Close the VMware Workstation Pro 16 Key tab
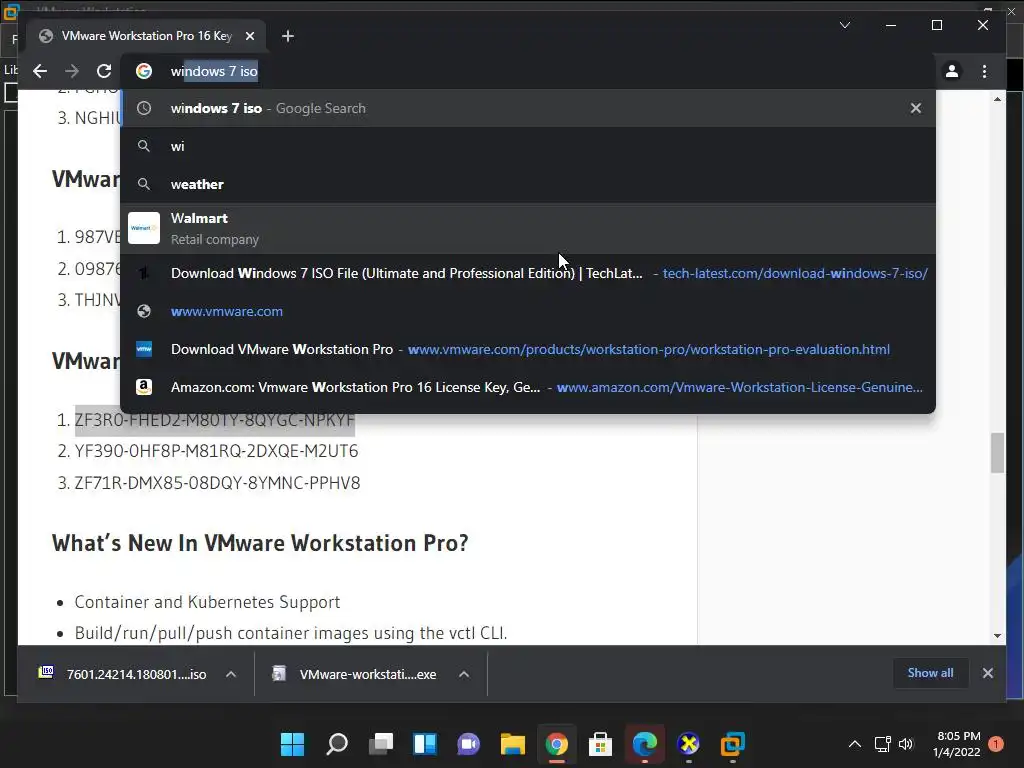This screenshot has height=768, width=1024. click(x=249, y=36)
